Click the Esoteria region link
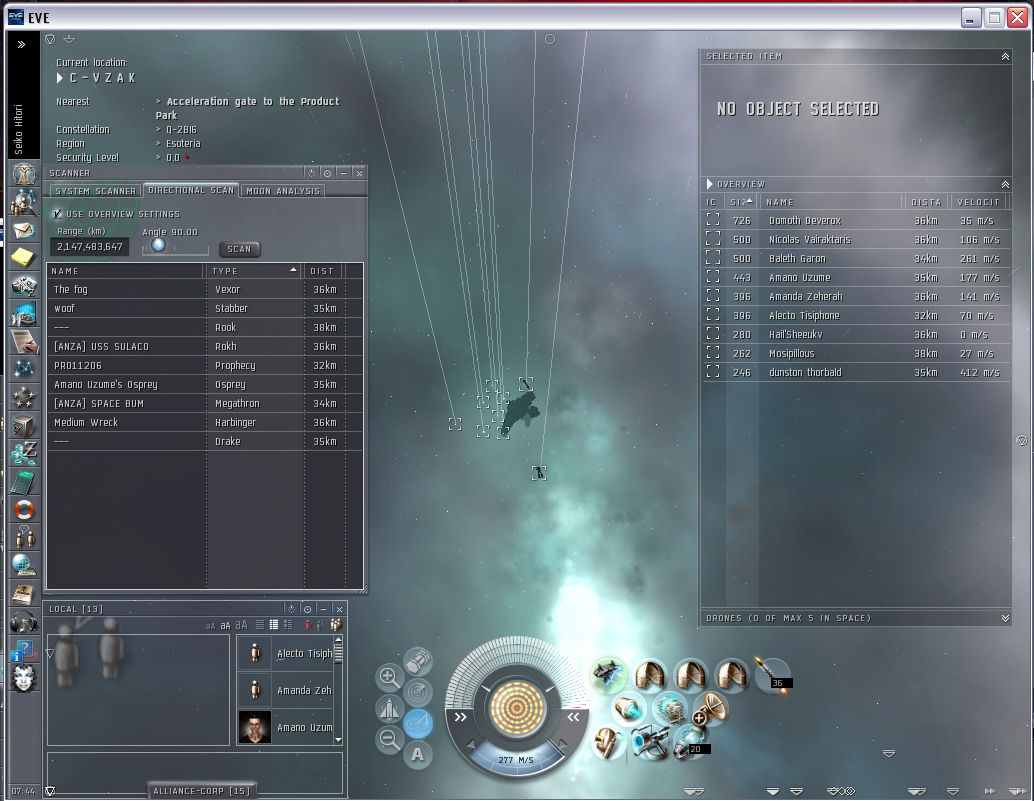The height and width of the screenshot is (801, 1034). [x=183, y=143]
